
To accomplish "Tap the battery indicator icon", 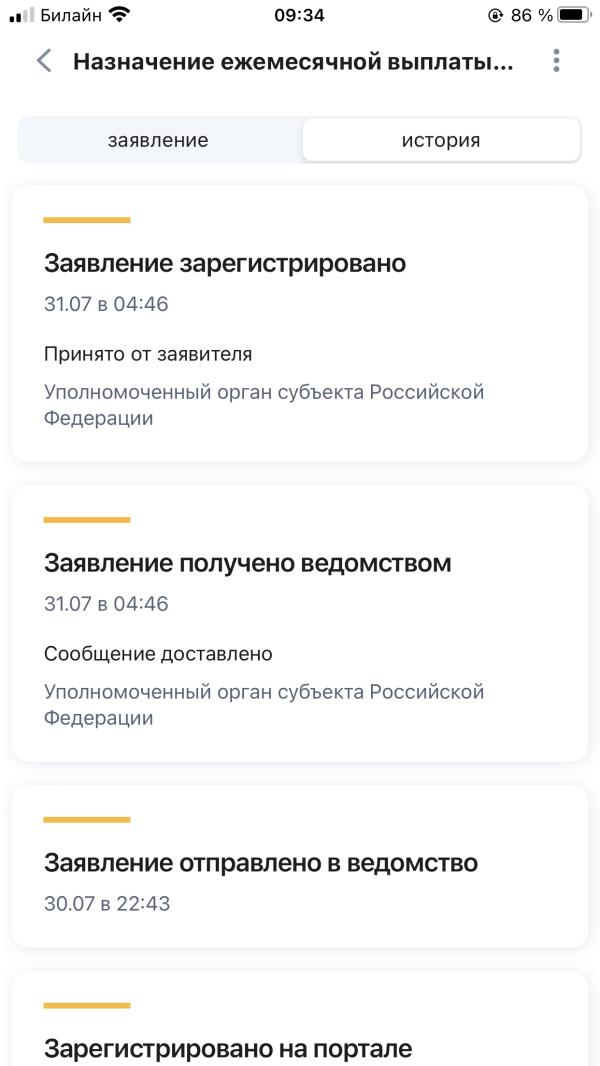I will [575, 15].
